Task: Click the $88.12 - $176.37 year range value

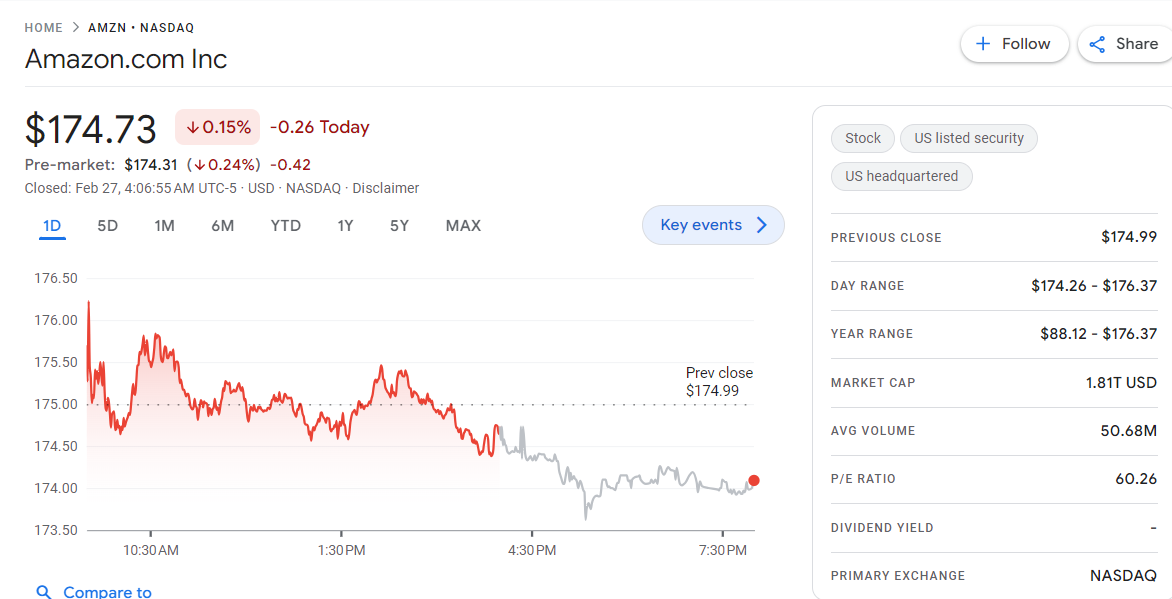Action: point(1099,334)
